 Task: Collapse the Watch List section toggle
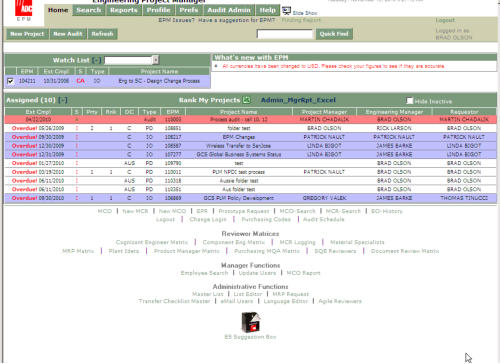(x=96, y=60)
